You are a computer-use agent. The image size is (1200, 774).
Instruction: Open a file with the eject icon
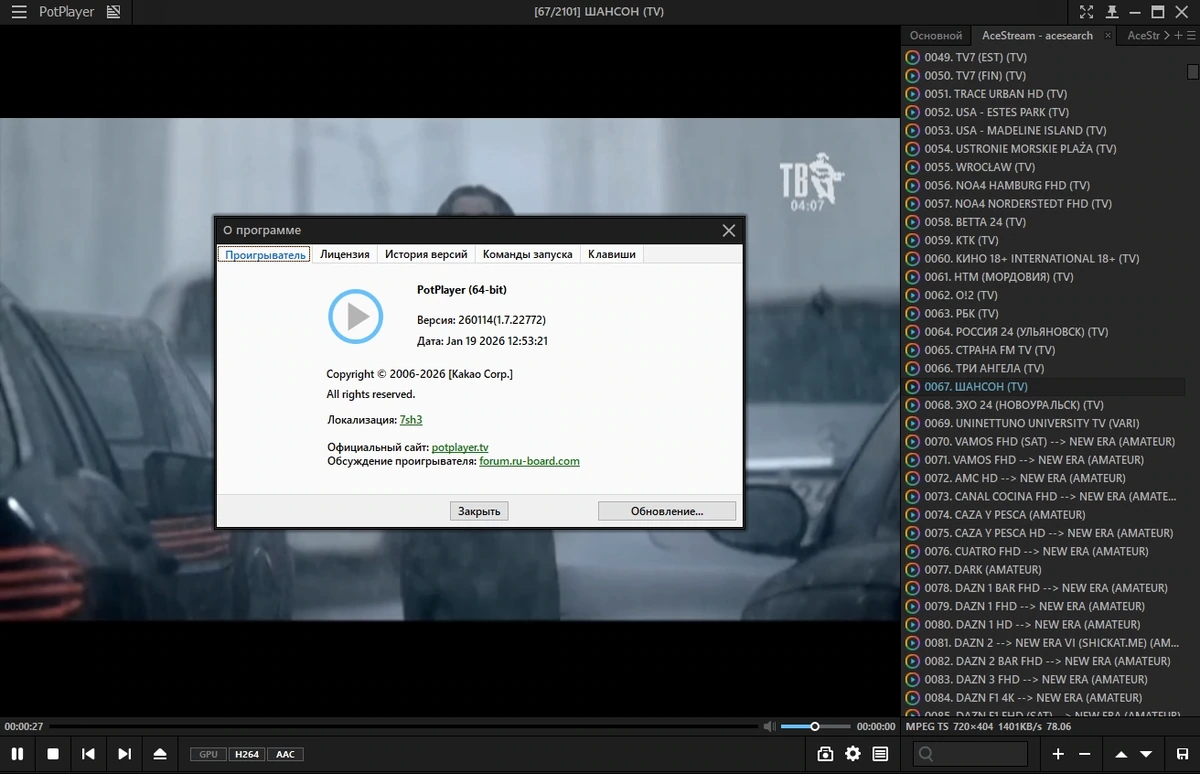[x=160, y=754]
